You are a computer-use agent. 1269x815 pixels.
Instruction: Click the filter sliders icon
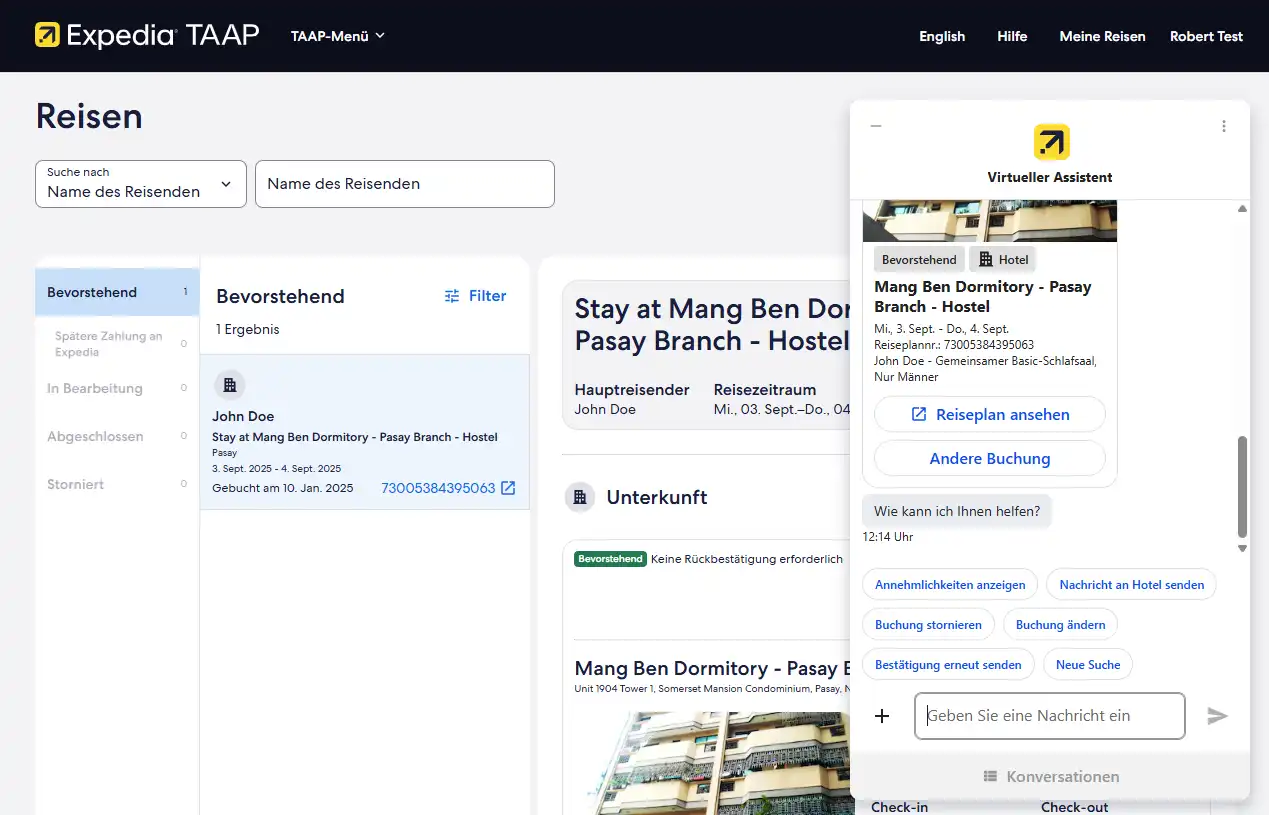pos(452,296)
